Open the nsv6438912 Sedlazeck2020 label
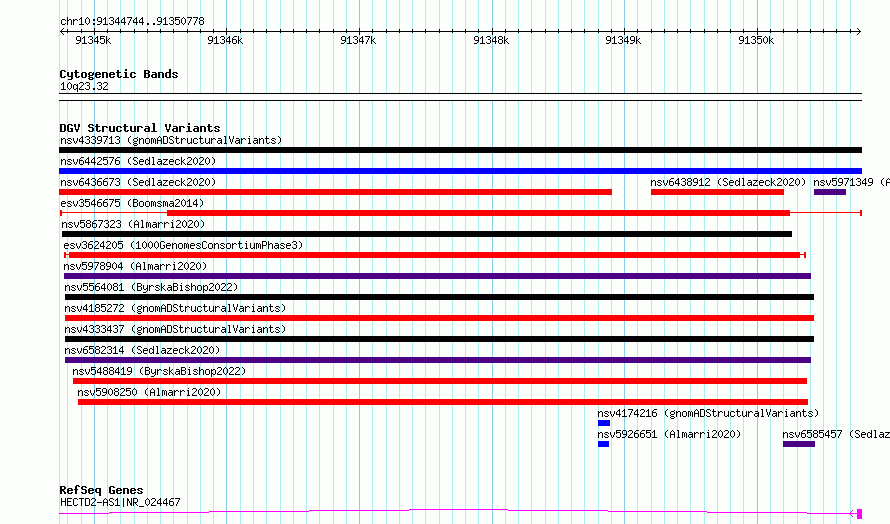Image resolution: width=890 pixels, height=524 pixels. click(x=727, y=182)
